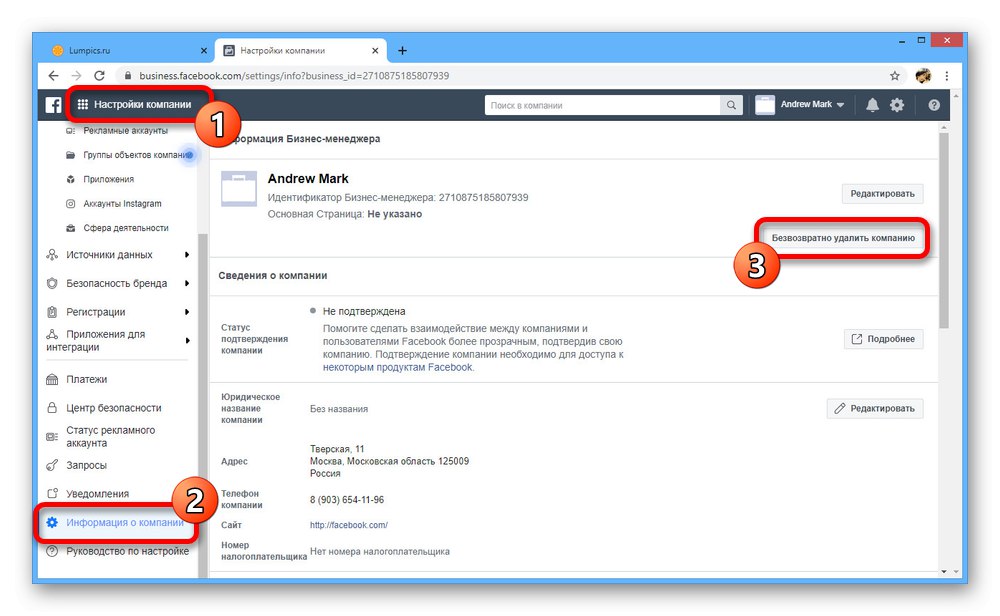This screenshot has height=616, width=1000.
Task: Open the settings gear in header
Action: click(x=897, y=105)
